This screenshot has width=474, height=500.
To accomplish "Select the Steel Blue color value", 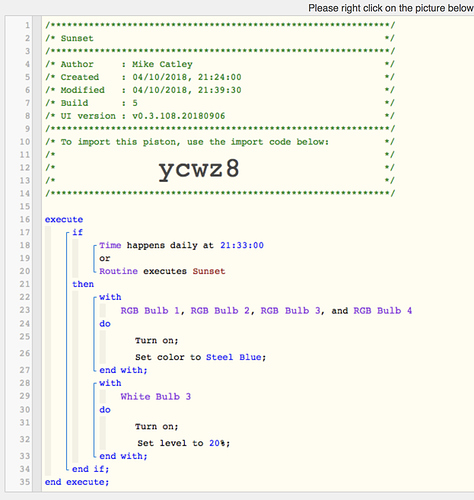I will pos(233,357).
